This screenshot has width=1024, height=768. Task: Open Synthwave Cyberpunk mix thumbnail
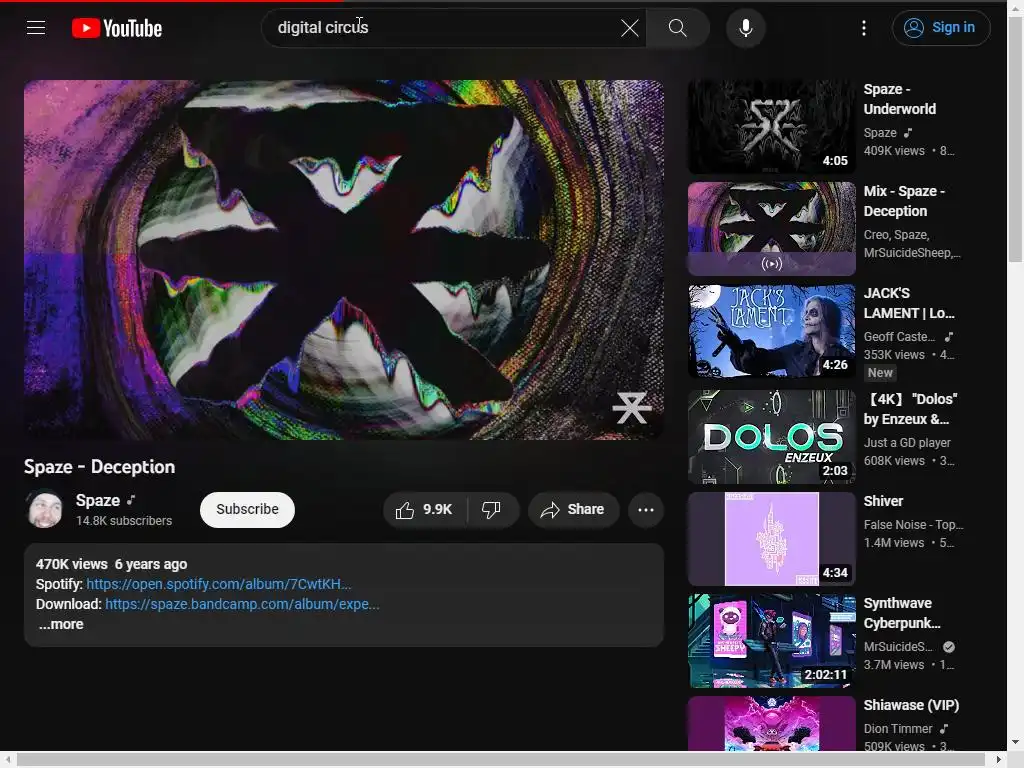click(772, 641)
